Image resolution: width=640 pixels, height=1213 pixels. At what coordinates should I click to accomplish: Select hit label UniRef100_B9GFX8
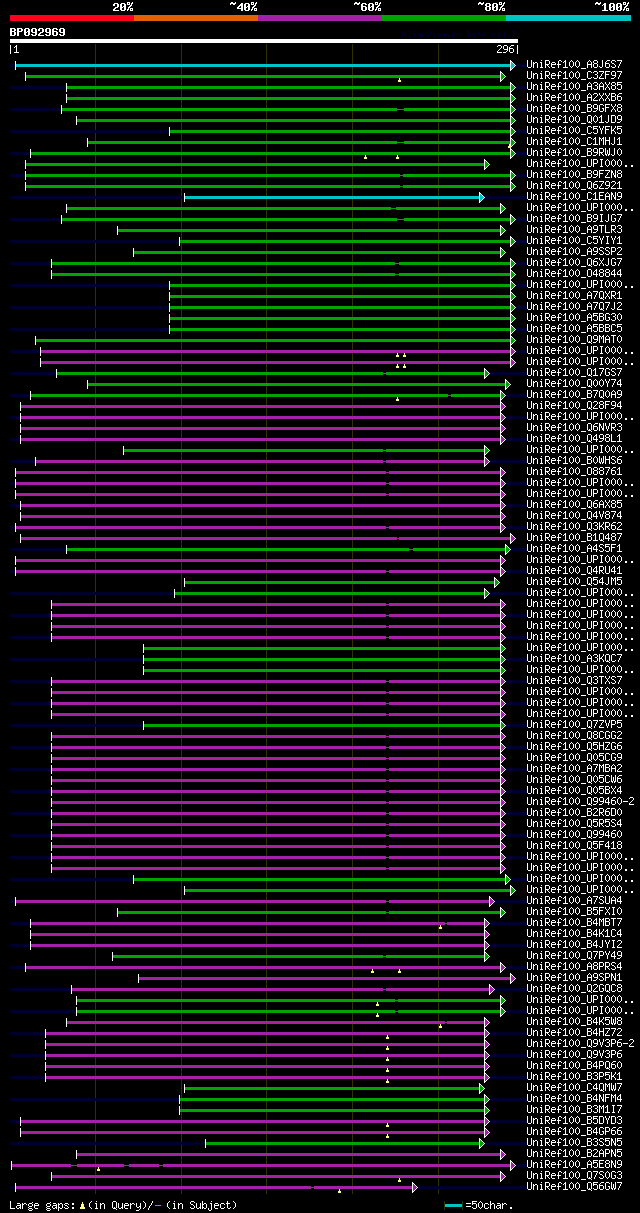click(574, 108)
